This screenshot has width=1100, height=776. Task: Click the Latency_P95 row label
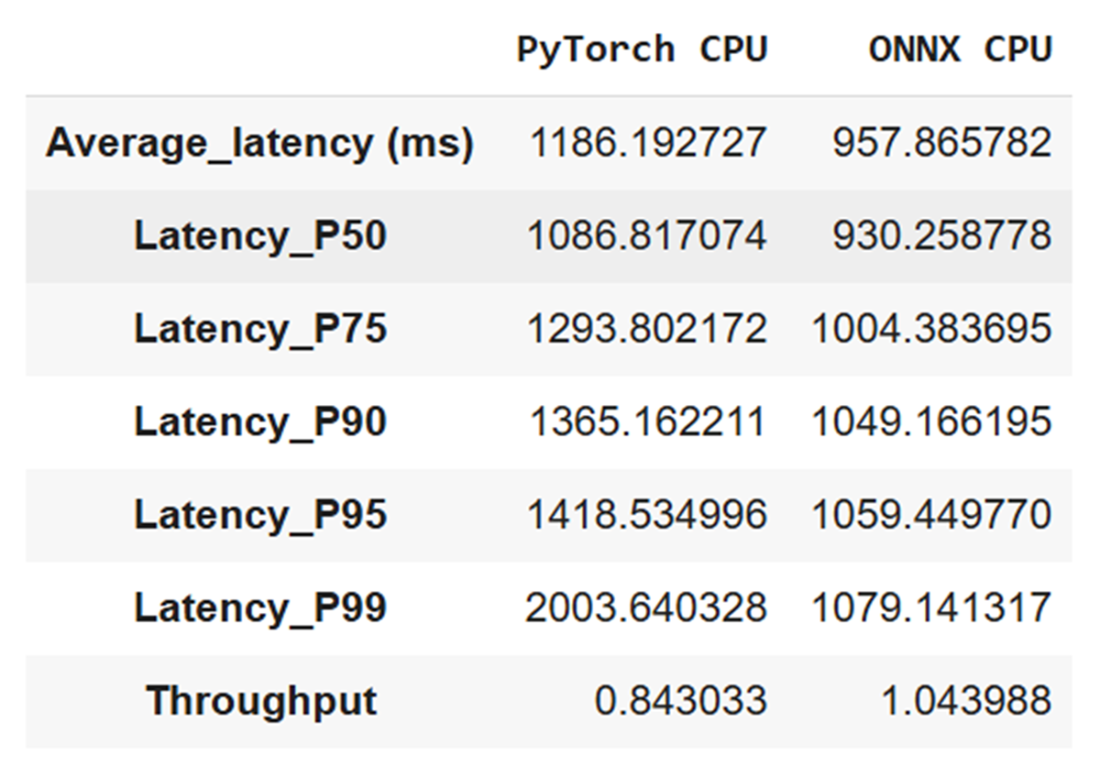(x=260, y=514)
